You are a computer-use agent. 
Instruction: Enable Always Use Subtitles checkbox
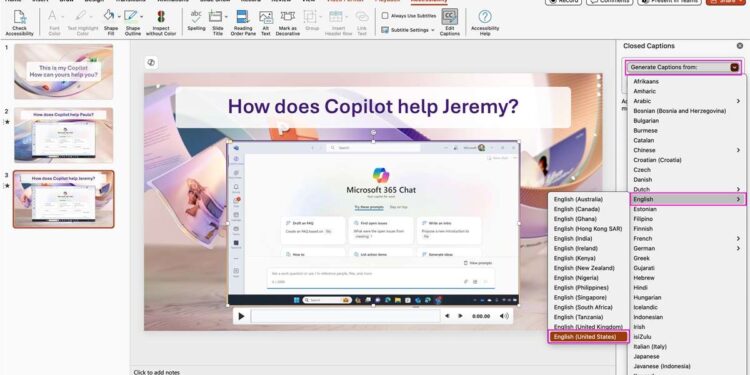[385, 16]
